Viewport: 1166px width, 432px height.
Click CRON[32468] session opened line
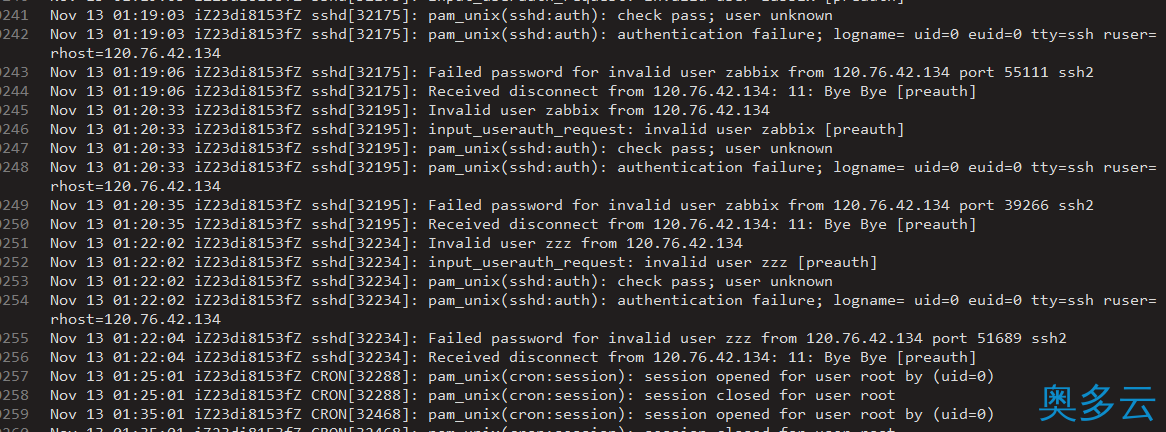pyautogui.click(x=522, y=414)
